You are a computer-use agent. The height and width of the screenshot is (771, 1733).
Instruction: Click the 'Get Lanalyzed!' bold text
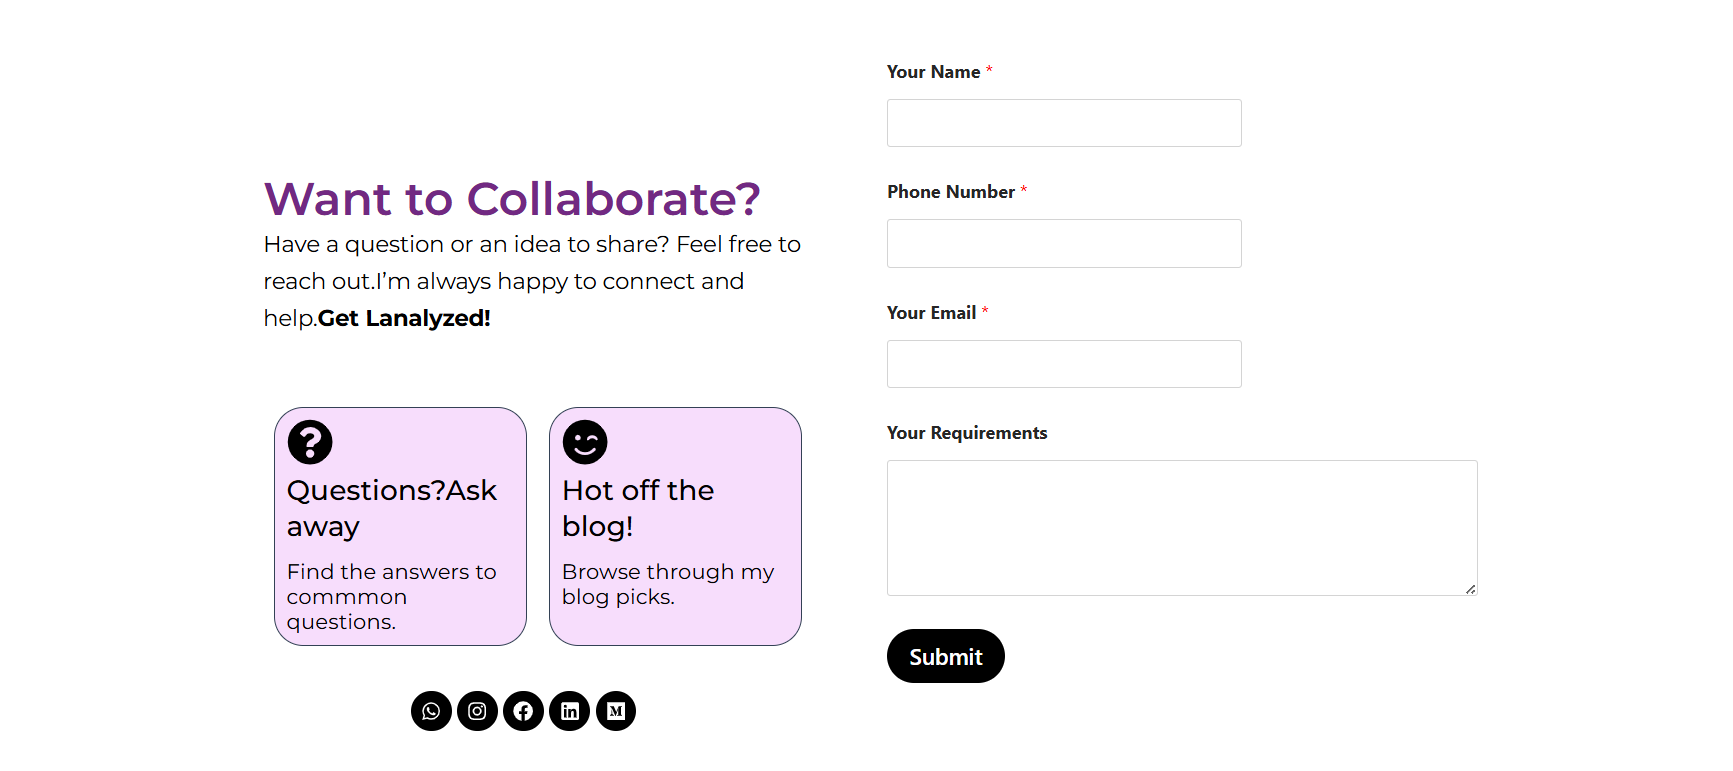pos(404,318)
